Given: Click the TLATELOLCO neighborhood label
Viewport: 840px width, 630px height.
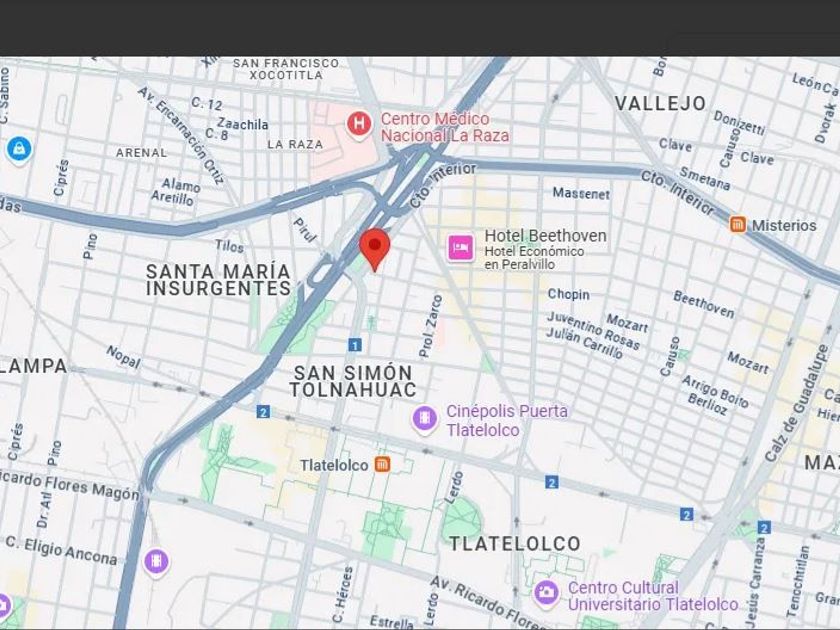Looking at the screenshot, I should (515, 544).
